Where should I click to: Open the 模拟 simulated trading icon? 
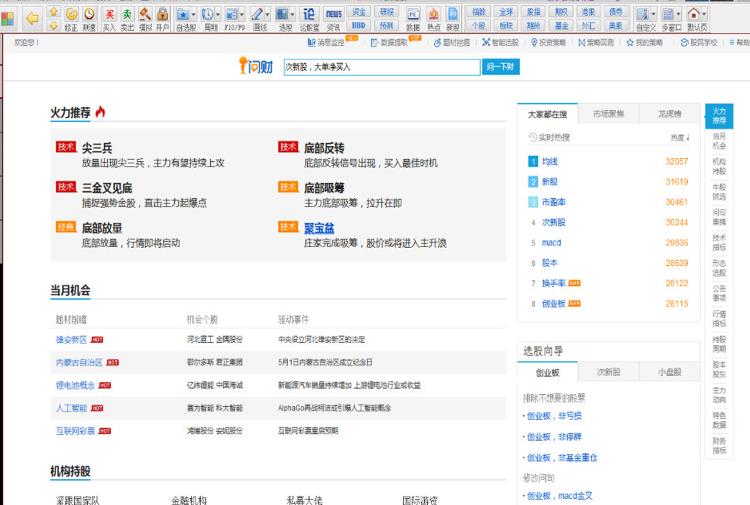point(144,17)
